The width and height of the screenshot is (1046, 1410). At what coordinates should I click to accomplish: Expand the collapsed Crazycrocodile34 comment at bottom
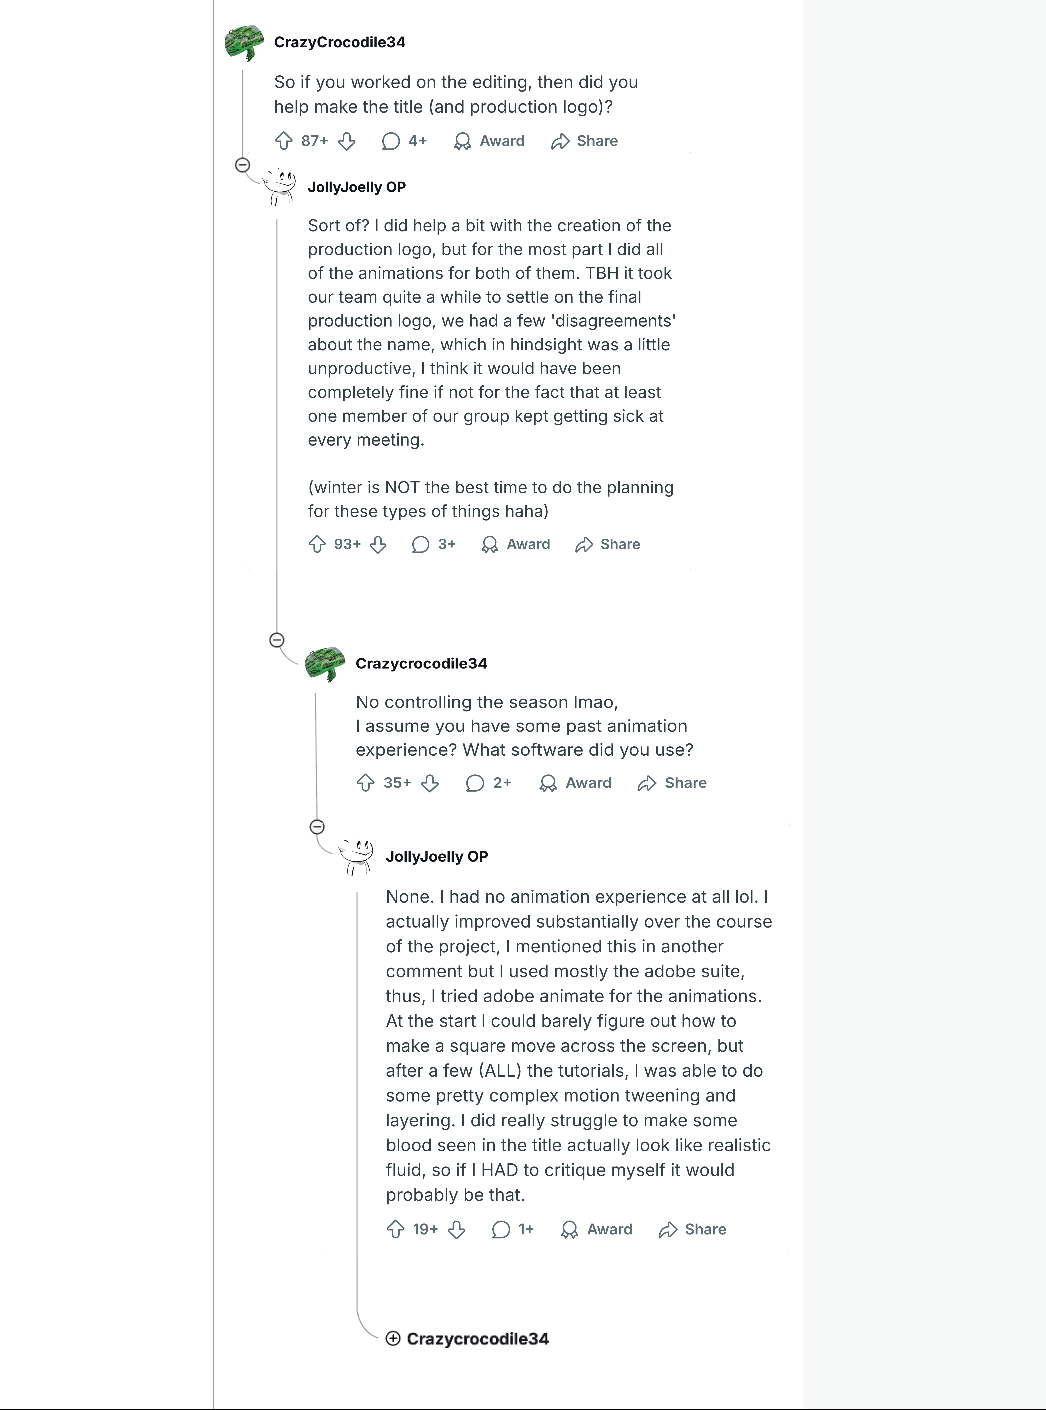tap(393, 1339)
